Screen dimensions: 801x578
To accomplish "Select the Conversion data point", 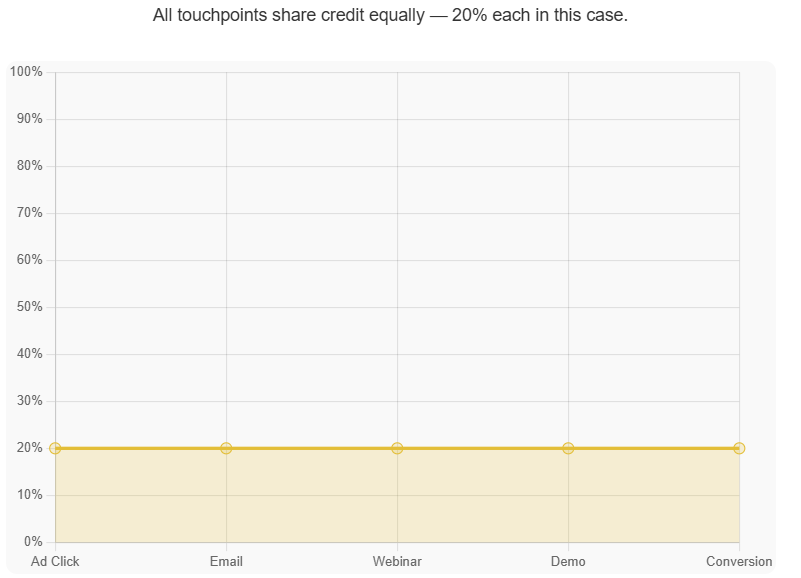I will (x=739, y=448).
